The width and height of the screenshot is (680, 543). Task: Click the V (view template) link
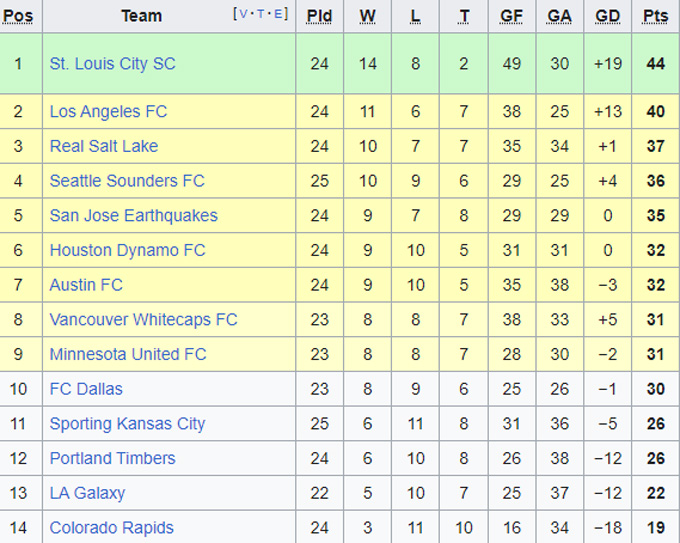pos(243,14)
